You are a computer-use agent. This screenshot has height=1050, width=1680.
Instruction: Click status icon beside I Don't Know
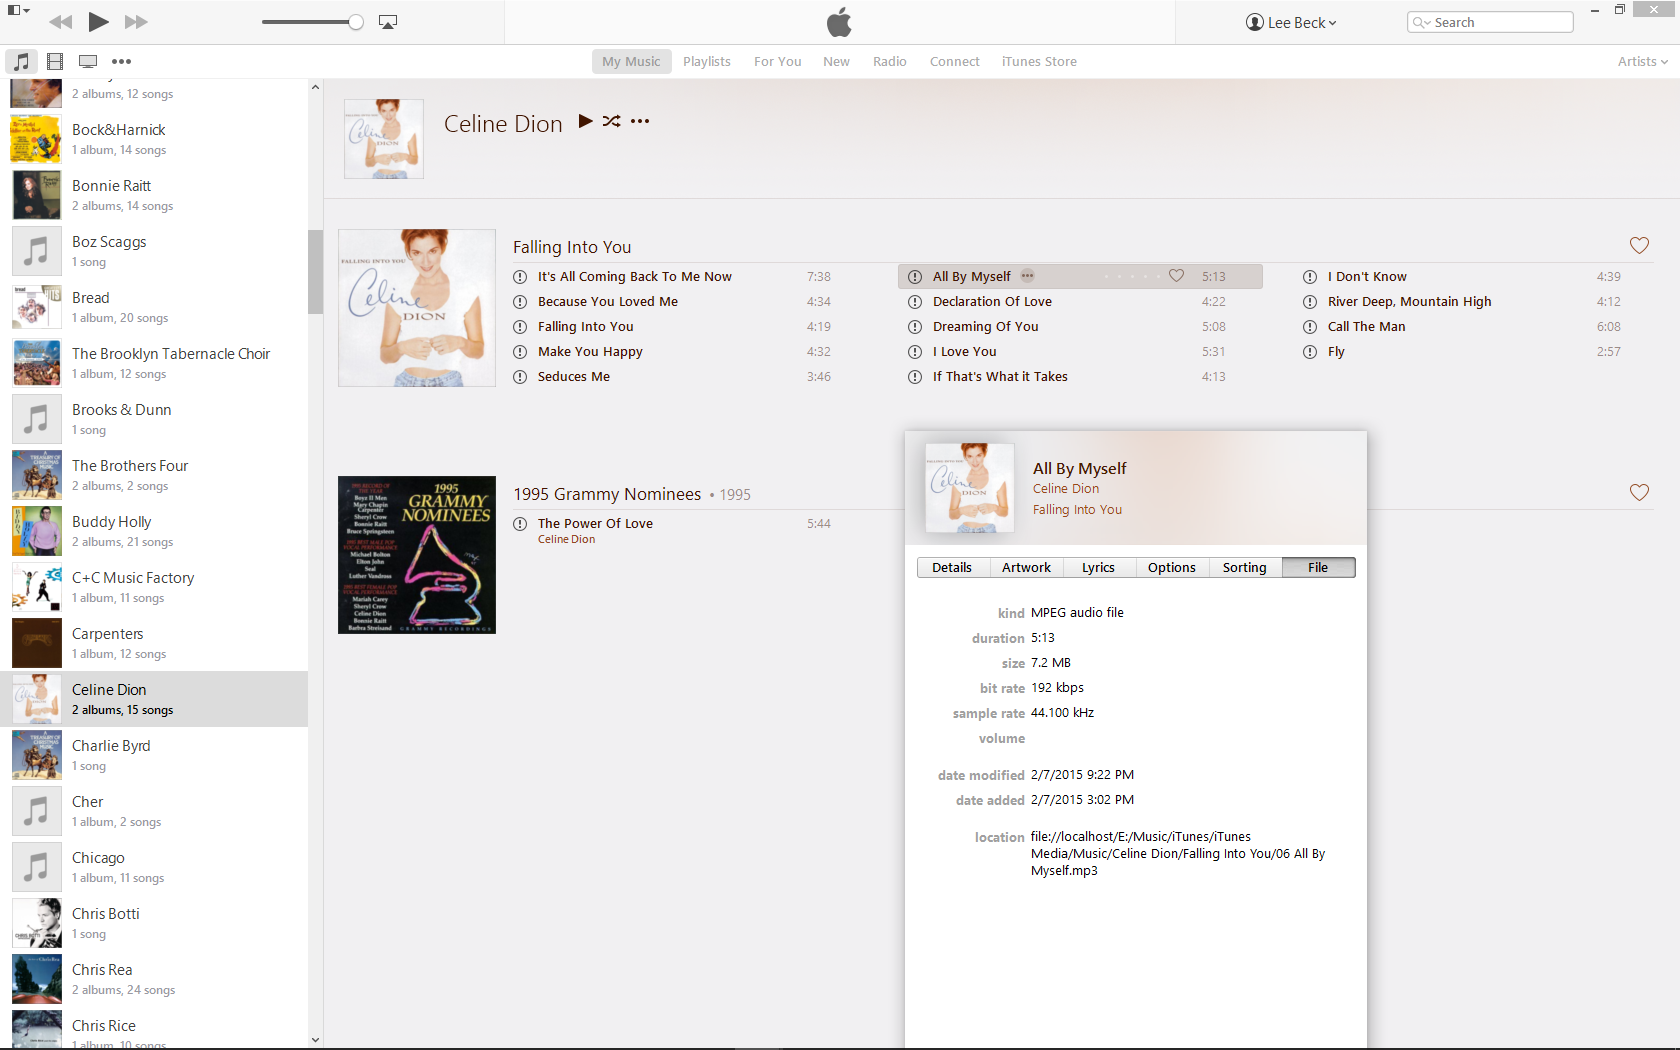pos(1310,277)
